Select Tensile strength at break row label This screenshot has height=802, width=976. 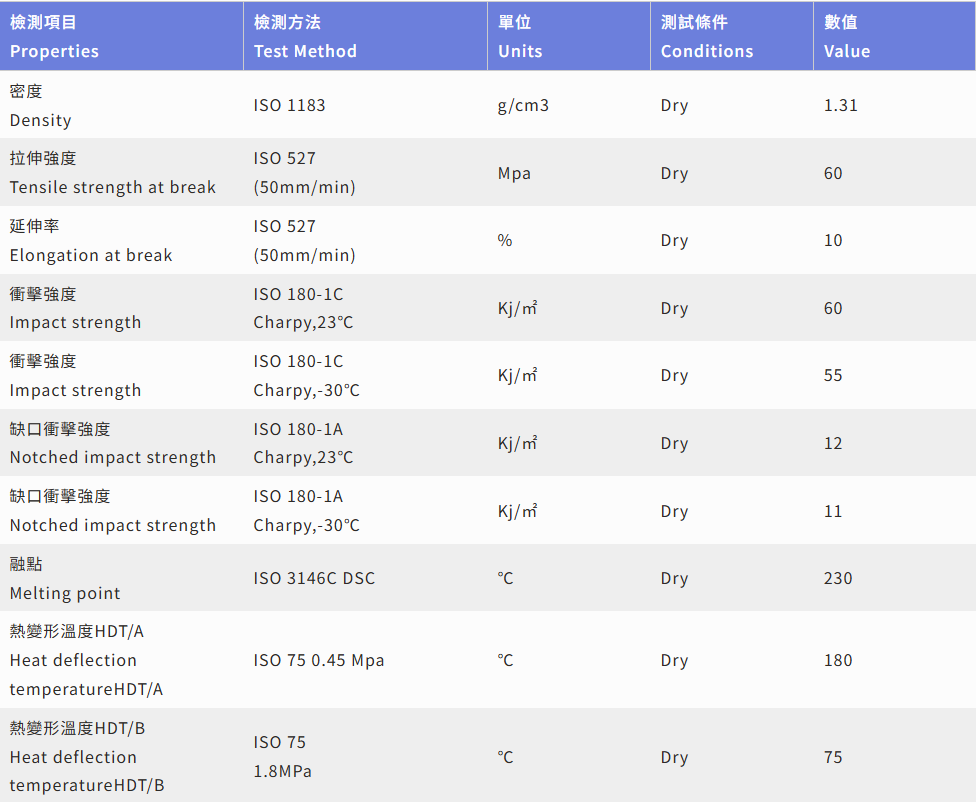[113, 172]
